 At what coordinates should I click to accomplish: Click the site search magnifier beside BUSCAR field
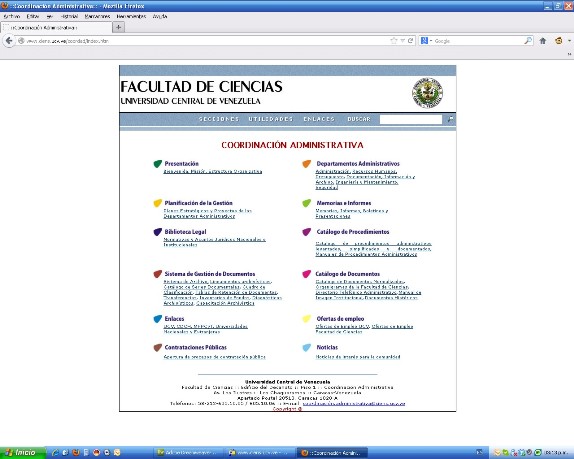click(450, 119)
